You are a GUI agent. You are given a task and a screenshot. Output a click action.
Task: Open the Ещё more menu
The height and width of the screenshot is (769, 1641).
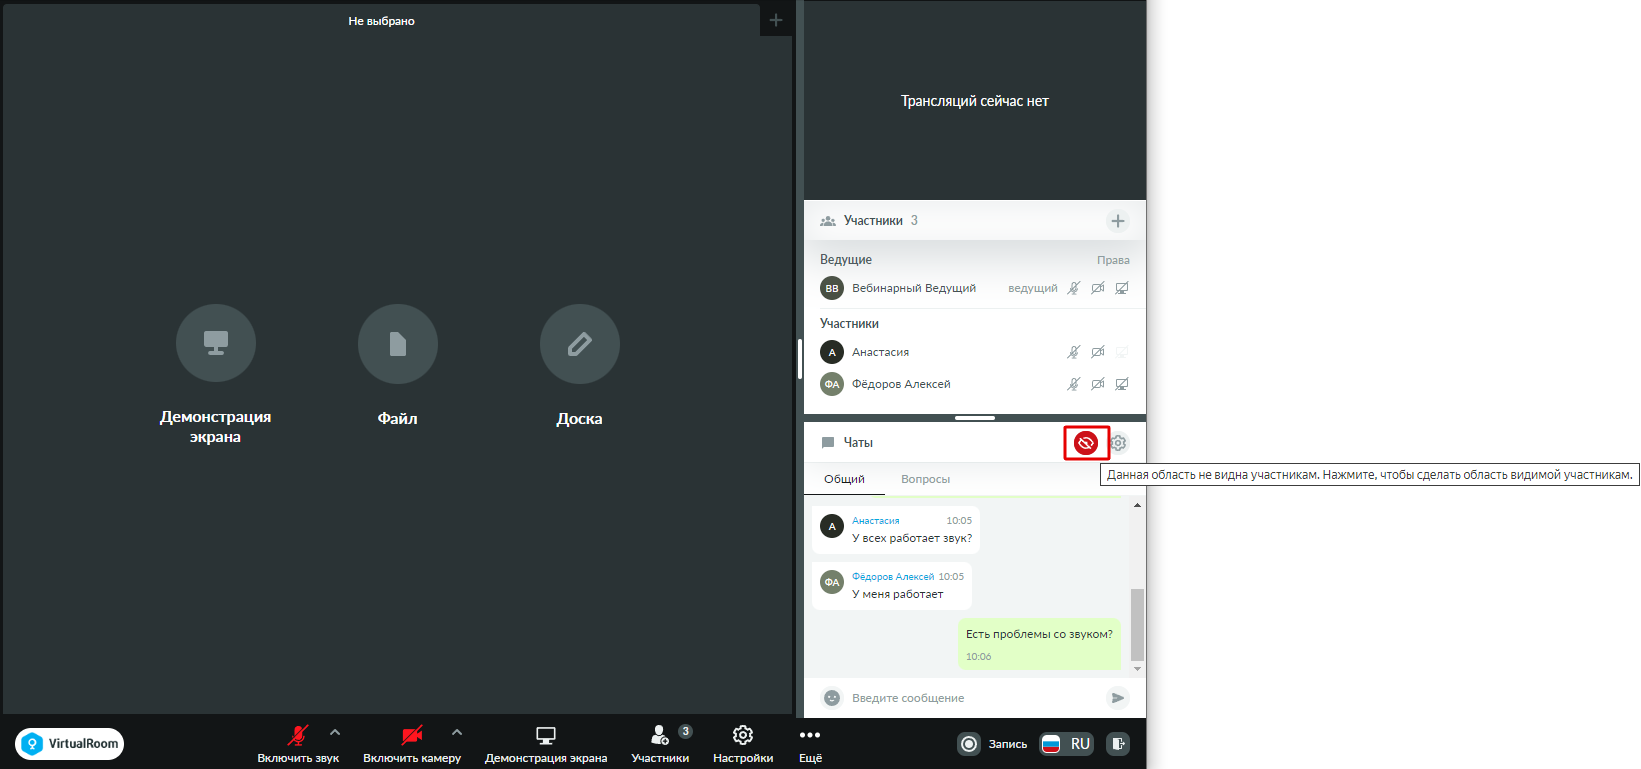click(810, 744)
